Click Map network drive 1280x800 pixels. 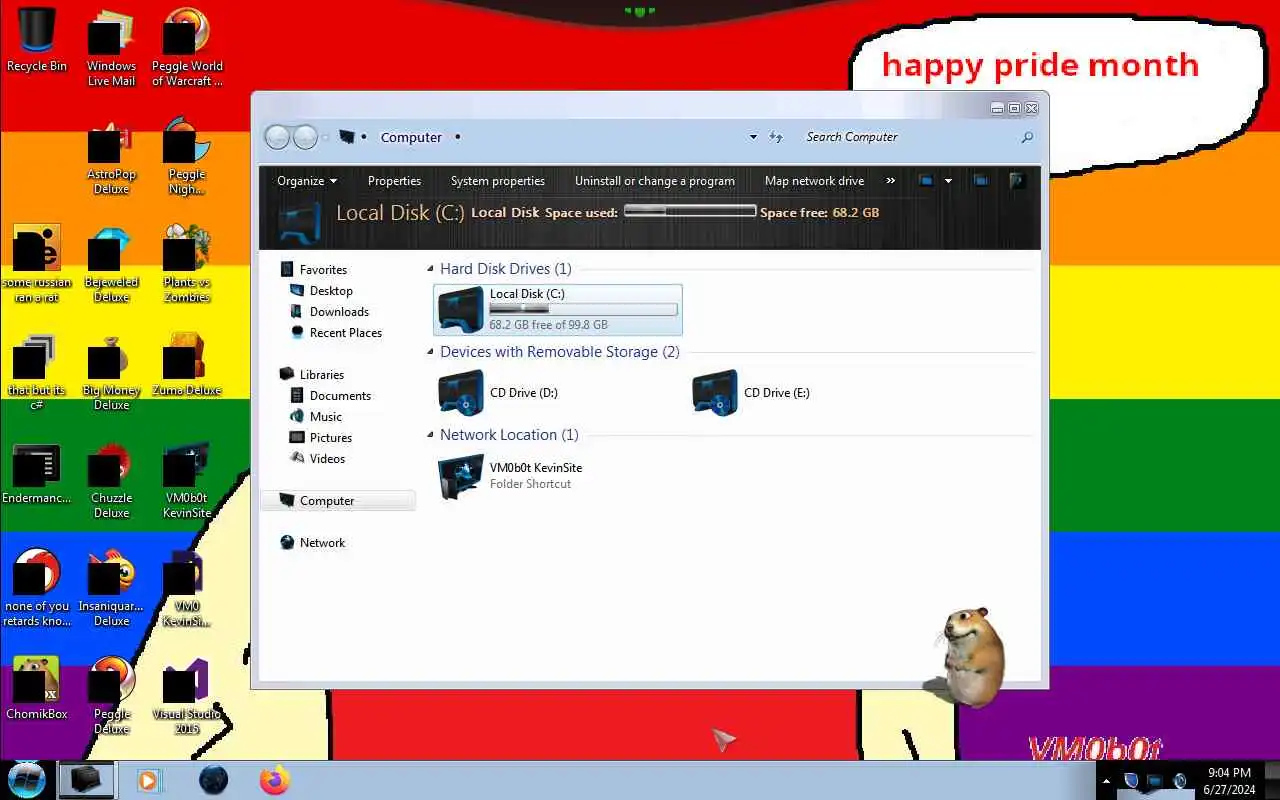[x=814, y=181]
